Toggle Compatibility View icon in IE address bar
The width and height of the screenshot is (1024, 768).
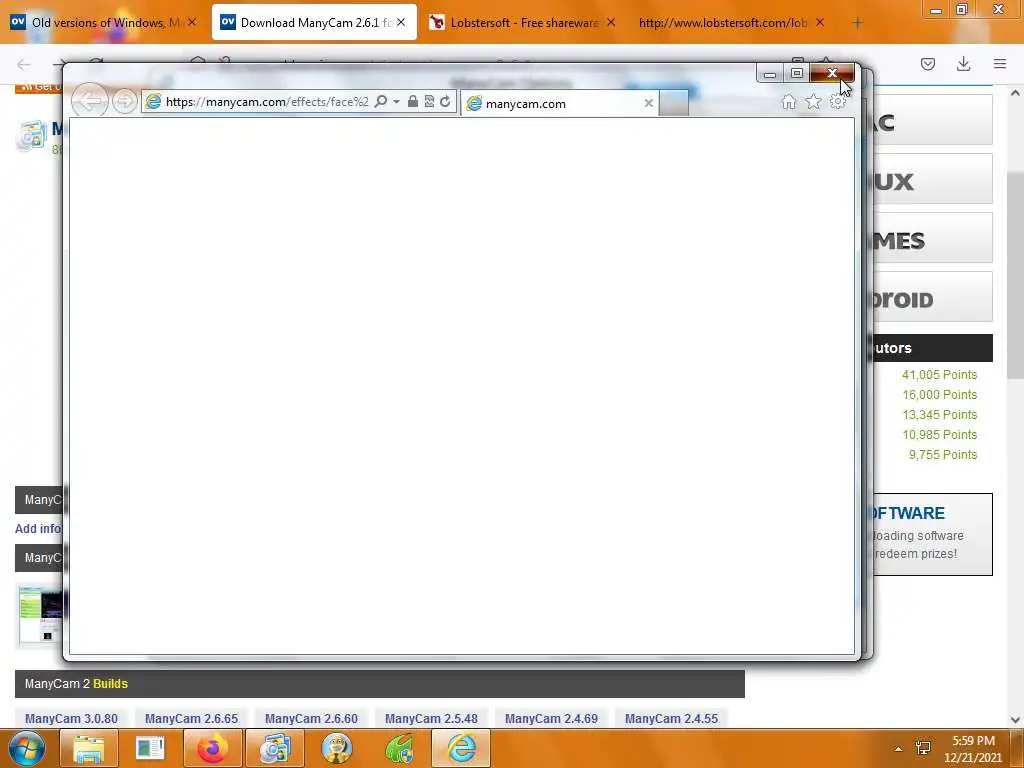click(x=429, y=101)
